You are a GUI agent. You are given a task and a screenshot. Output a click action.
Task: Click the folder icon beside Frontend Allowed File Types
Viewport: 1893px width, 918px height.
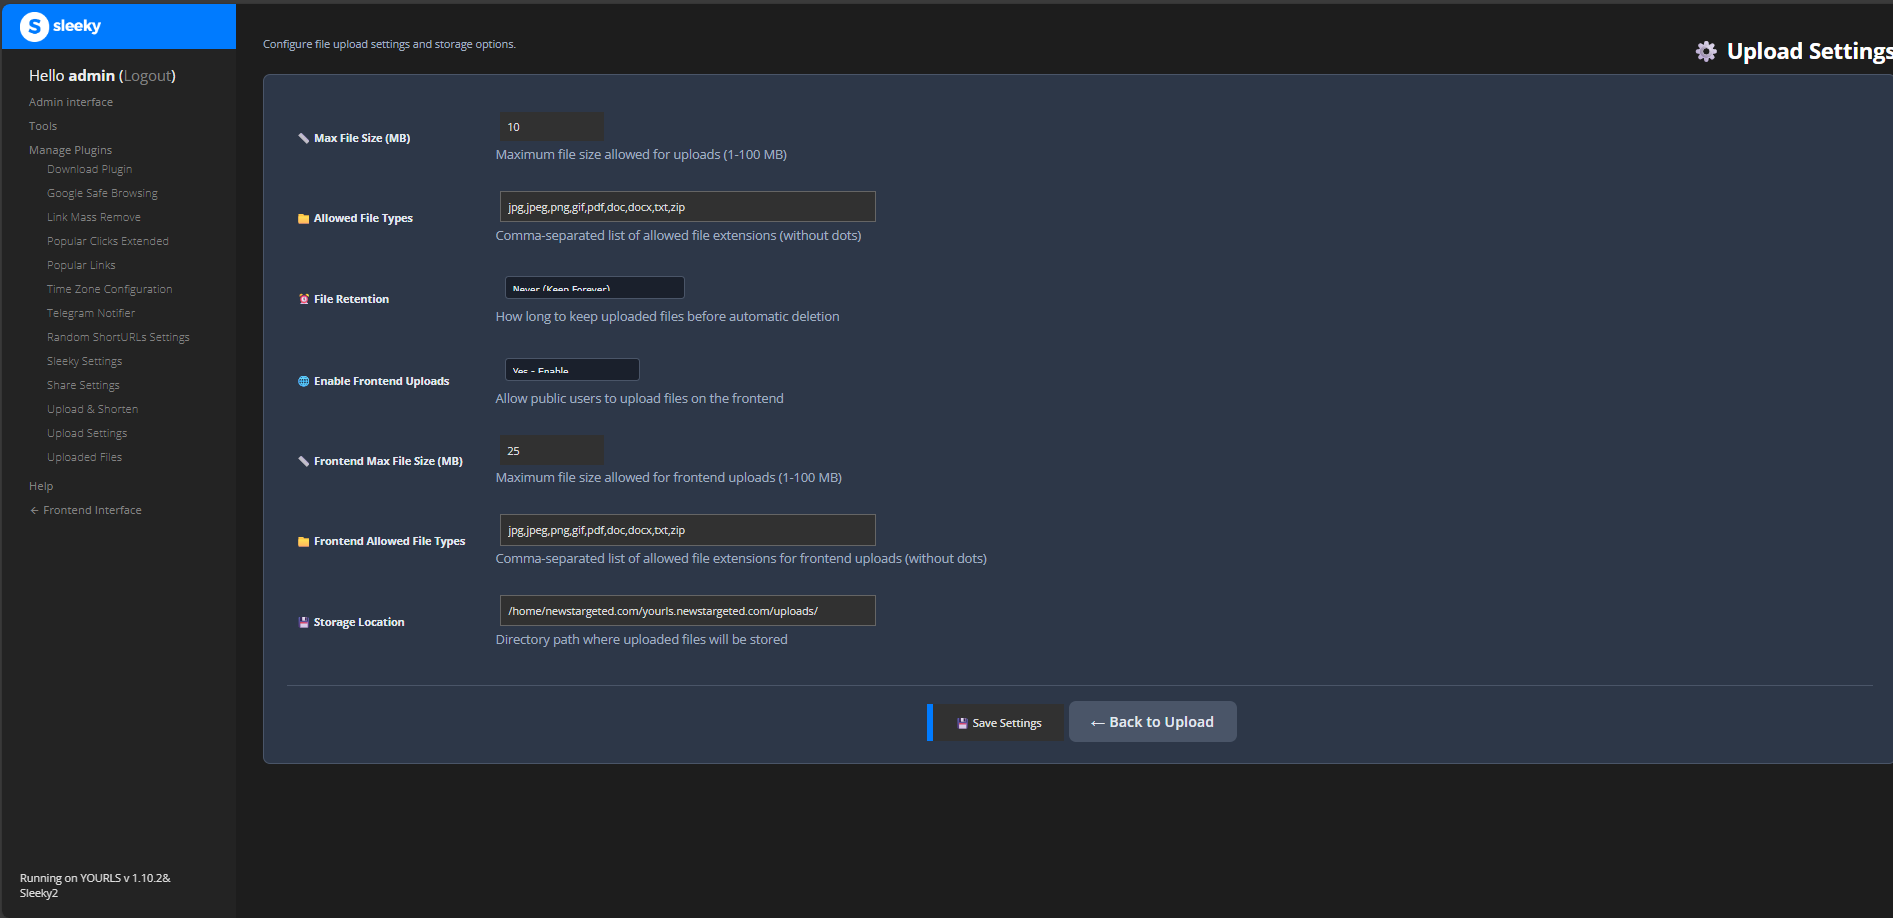click(303, 541)
